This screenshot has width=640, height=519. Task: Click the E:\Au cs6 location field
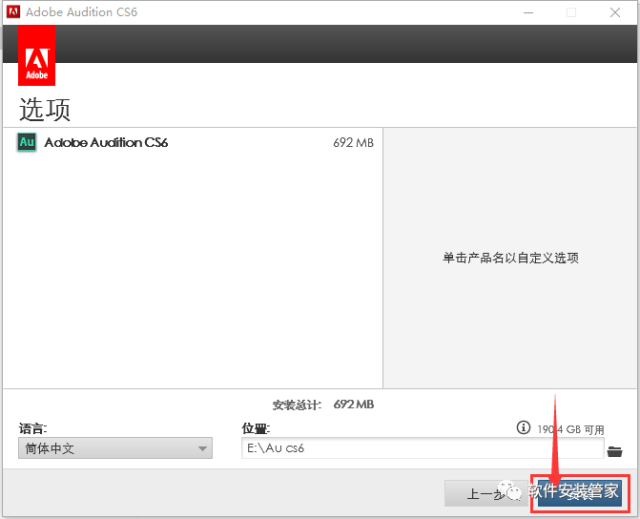click(x=422, y=449)
